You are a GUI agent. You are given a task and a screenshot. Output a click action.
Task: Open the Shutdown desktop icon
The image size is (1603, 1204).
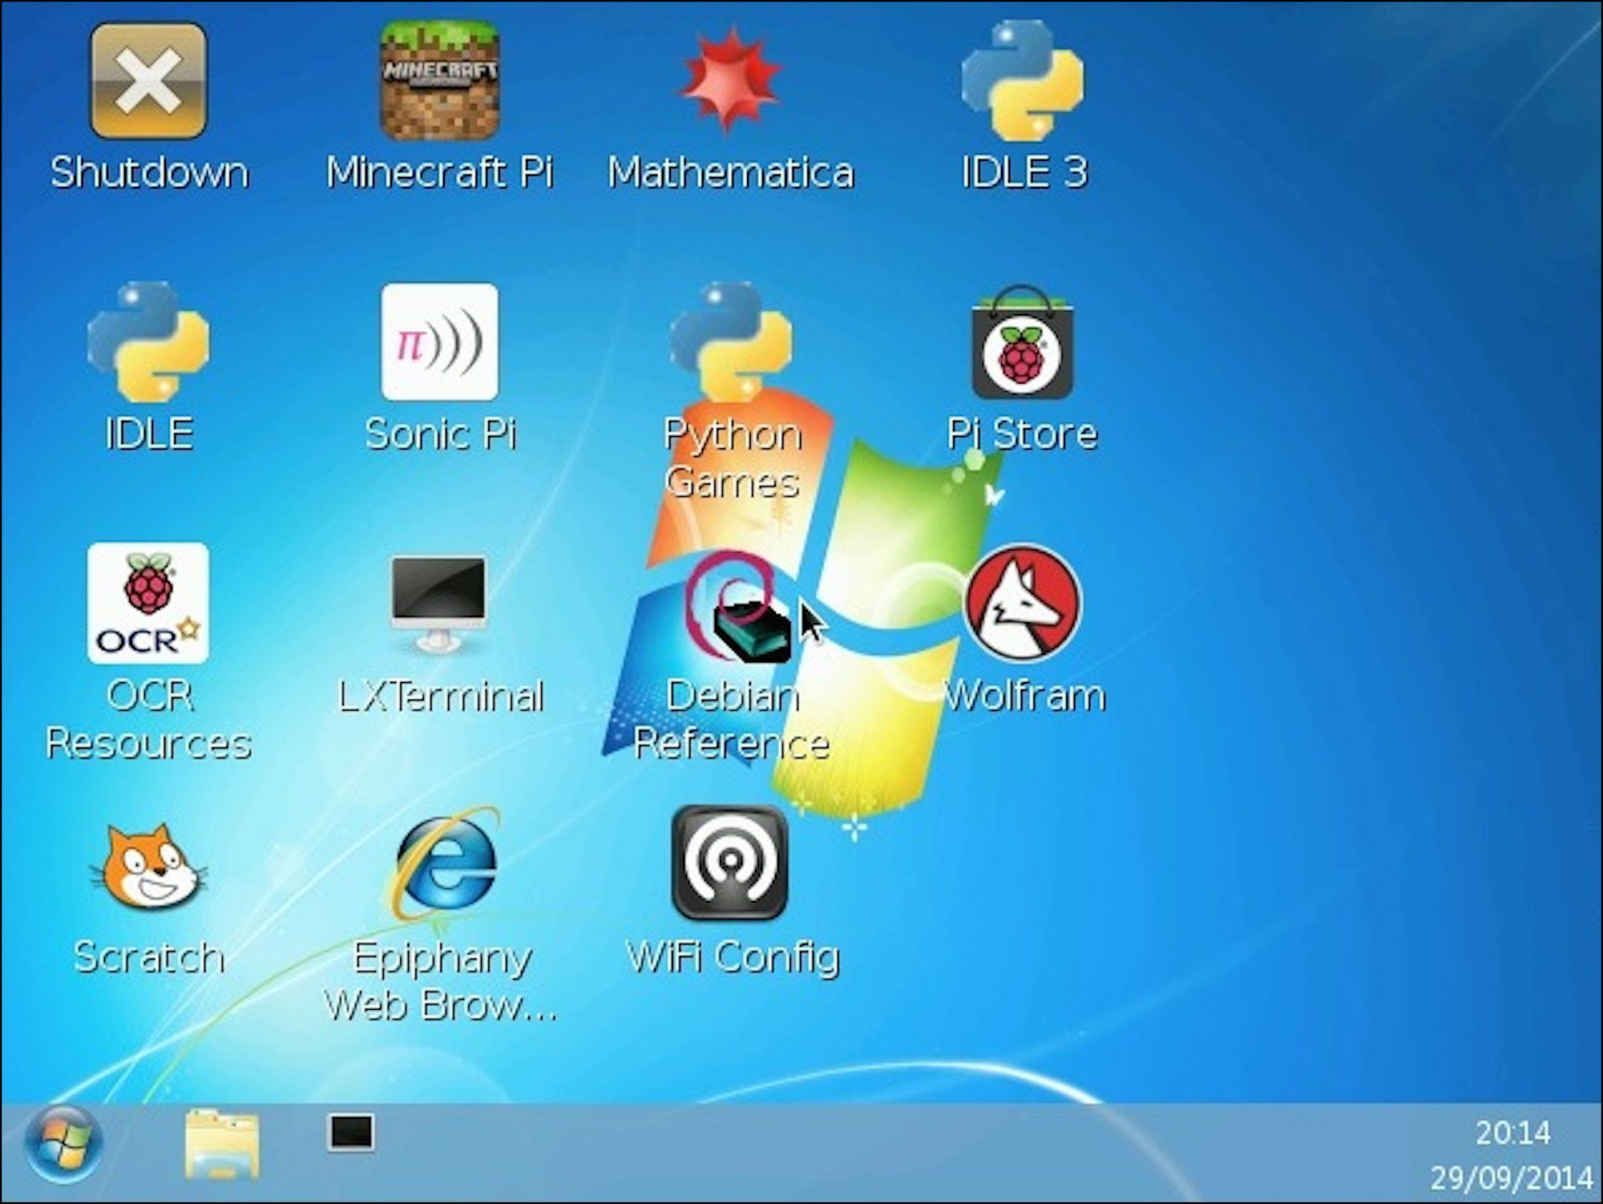pos(148,82)
